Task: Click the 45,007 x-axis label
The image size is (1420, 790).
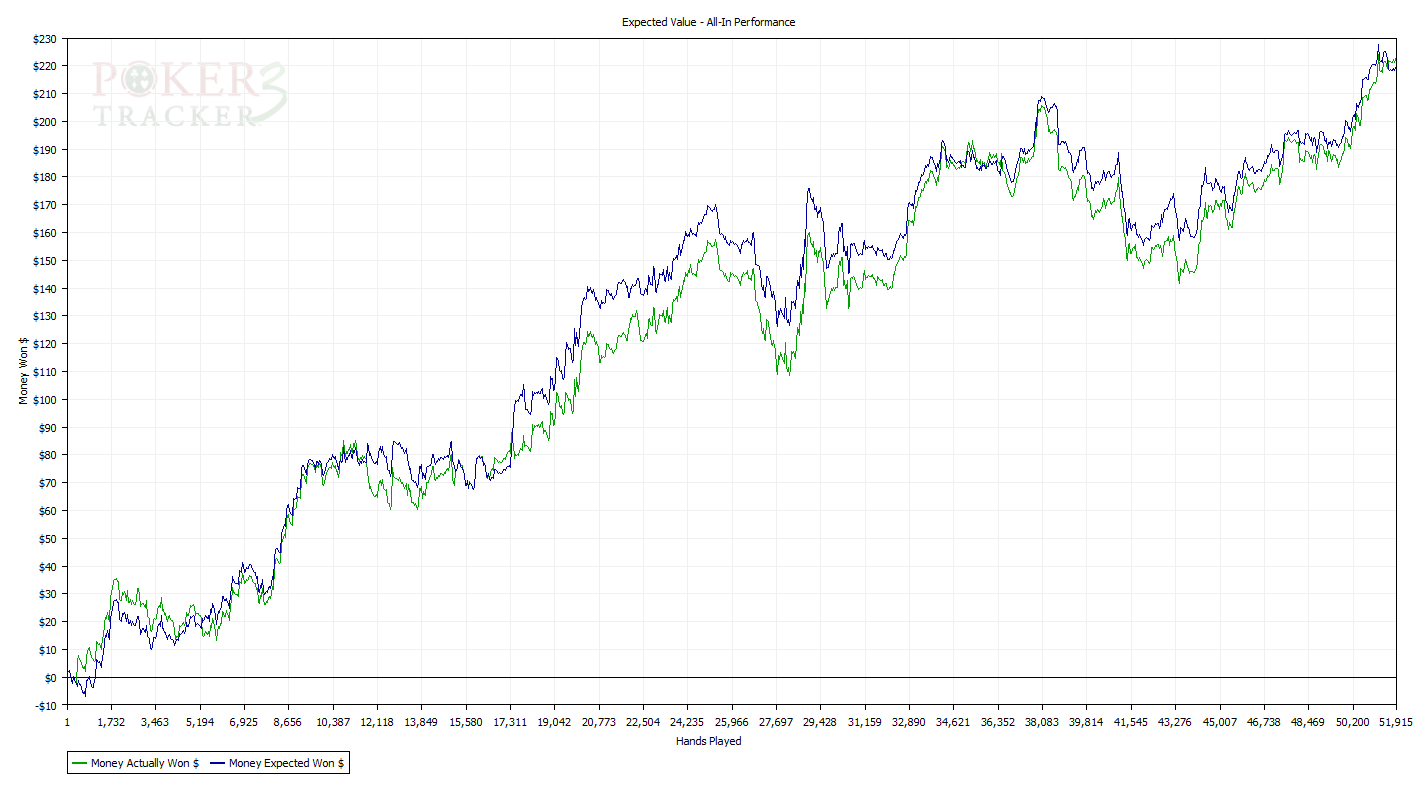Action: [x=1219, y=721]
